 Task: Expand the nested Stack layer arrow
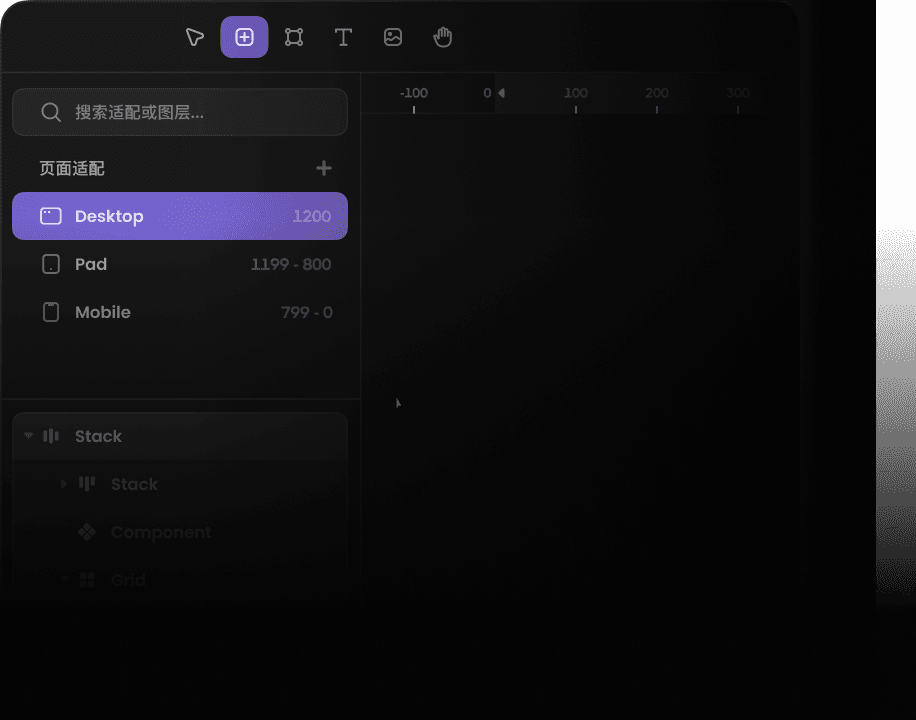click(64, 484)
